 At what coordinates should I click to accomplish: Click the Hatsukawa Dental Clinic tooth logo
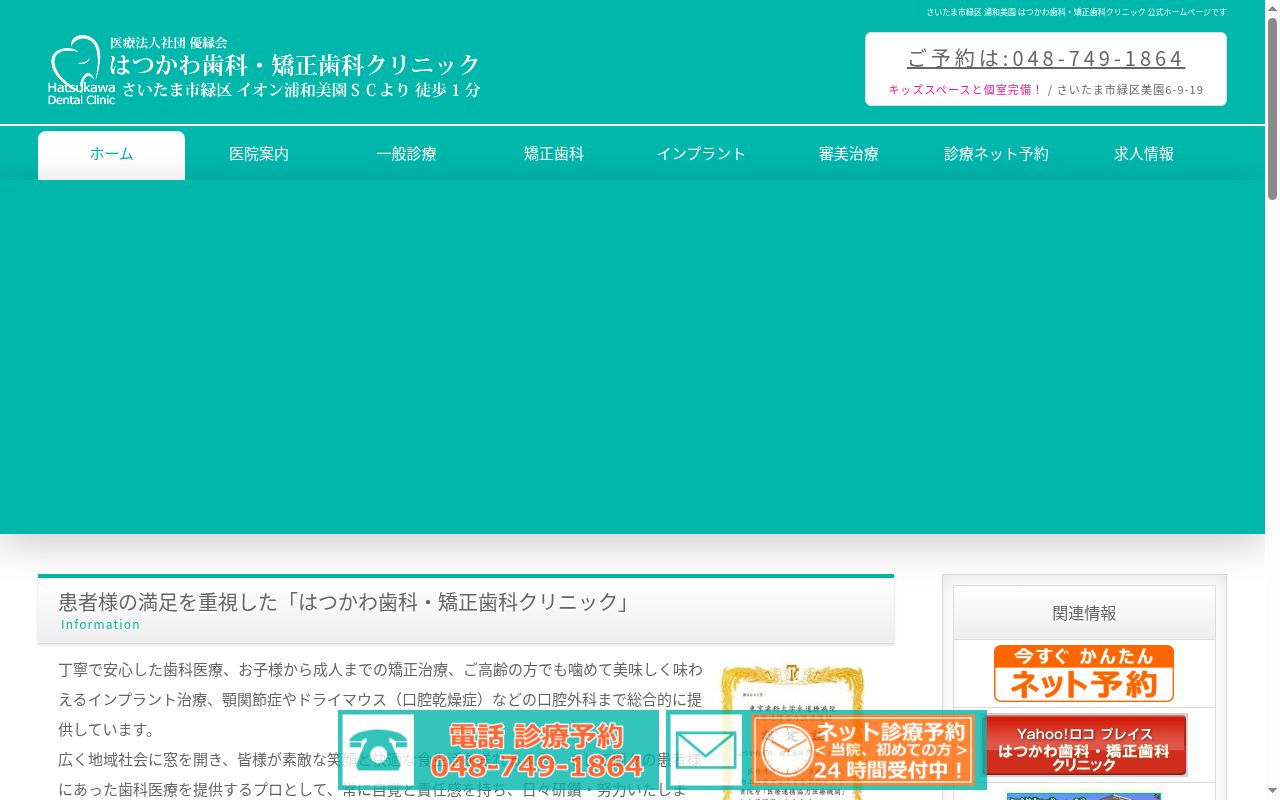tap(81, 70)
